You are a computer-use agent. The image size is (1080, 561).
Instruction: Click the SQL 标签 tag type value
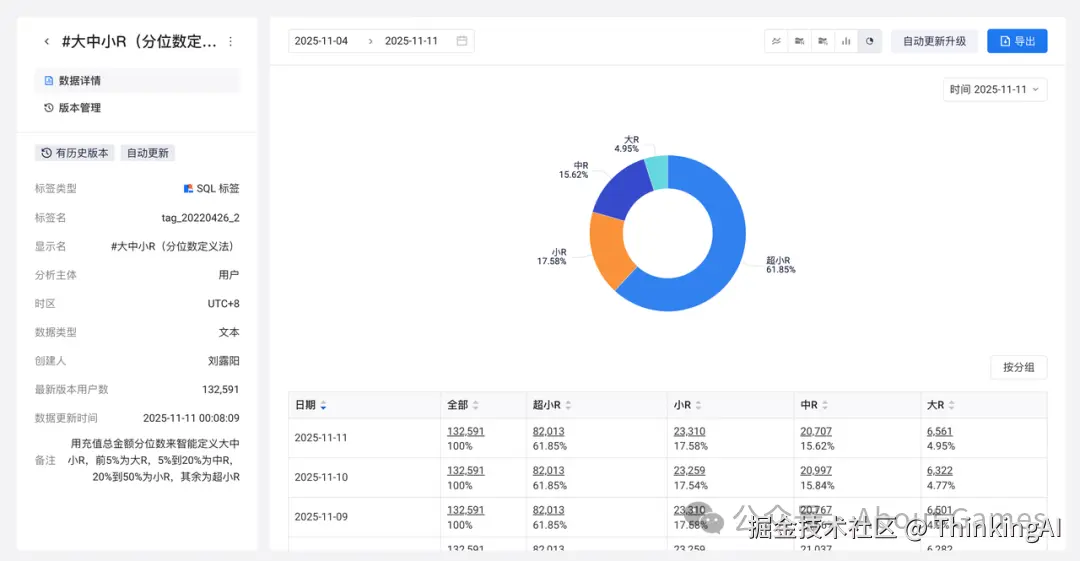[x=211, y=188]
